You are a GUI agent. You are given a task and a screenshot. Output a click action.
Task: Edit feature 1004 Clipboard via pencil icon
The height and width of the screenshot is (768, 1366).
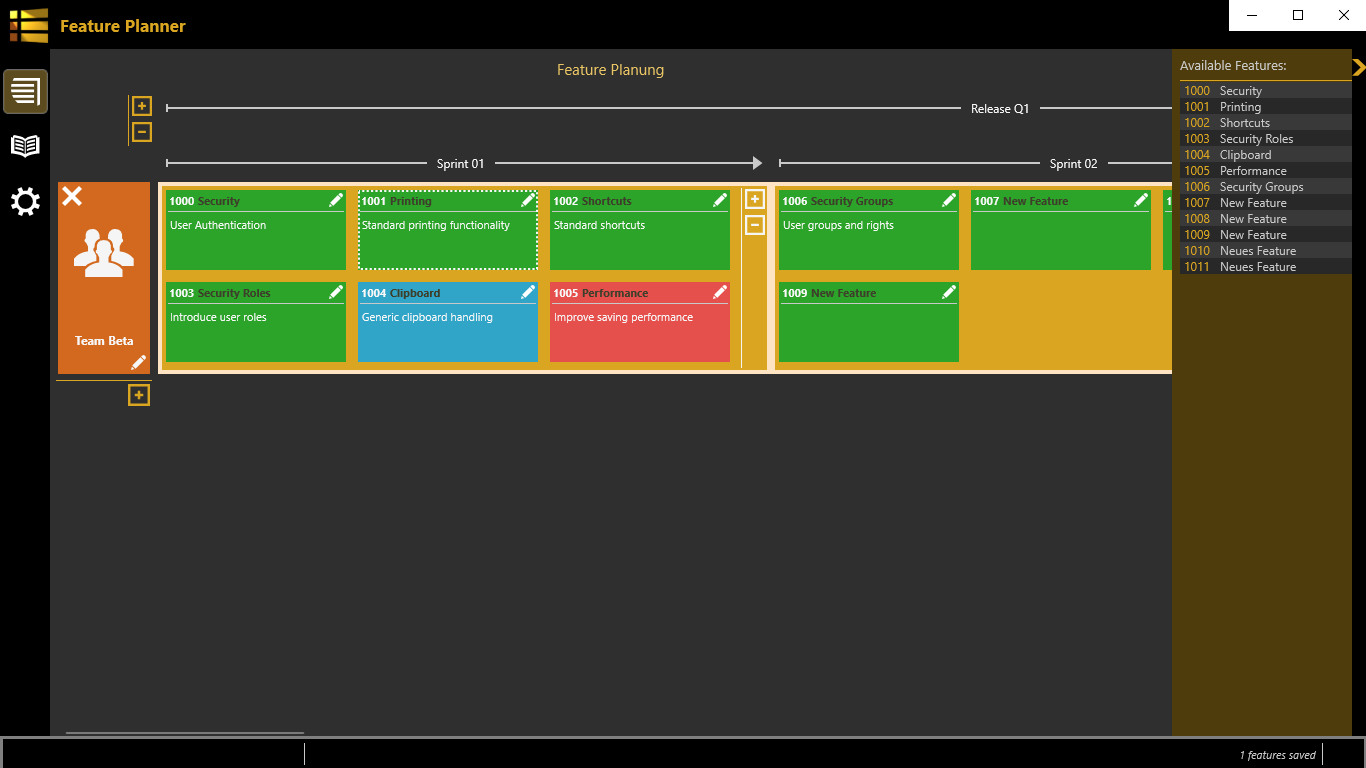528,292
